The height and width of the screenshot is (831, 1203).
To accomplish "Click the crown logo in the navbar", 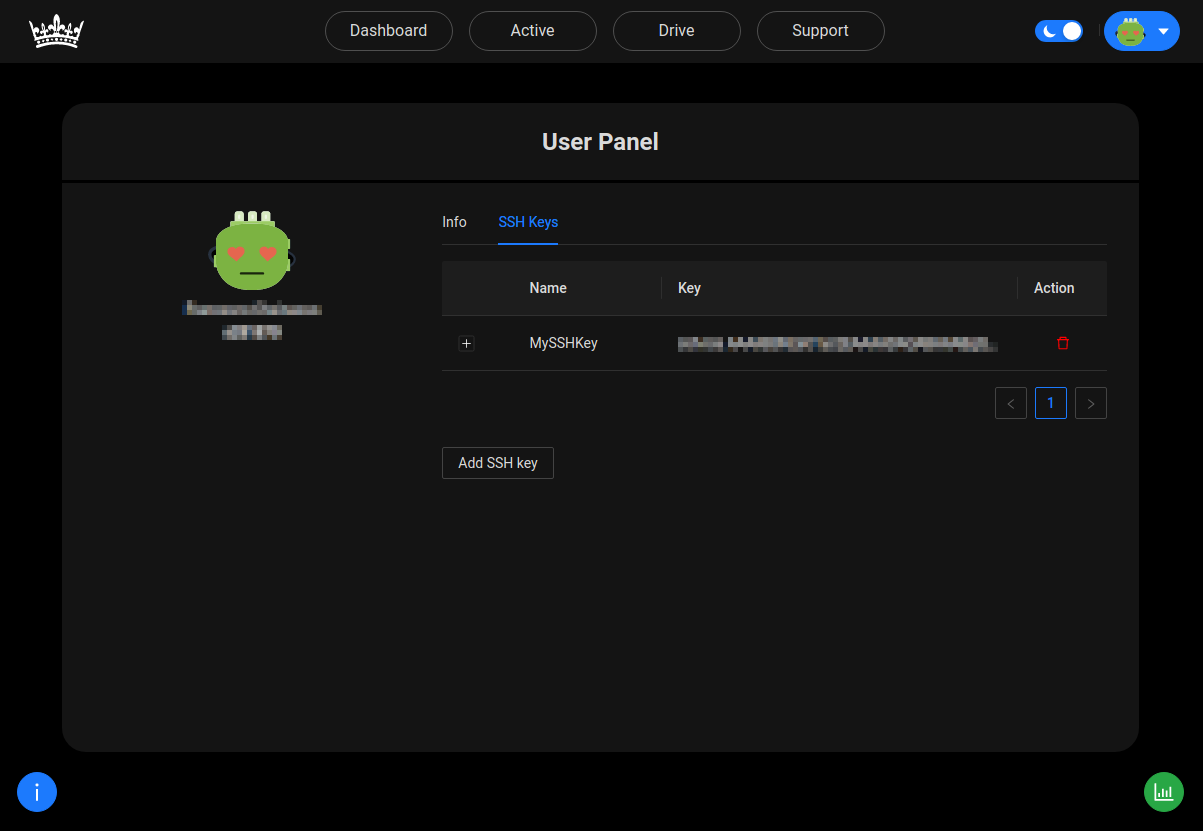I will tap(55, 31).
